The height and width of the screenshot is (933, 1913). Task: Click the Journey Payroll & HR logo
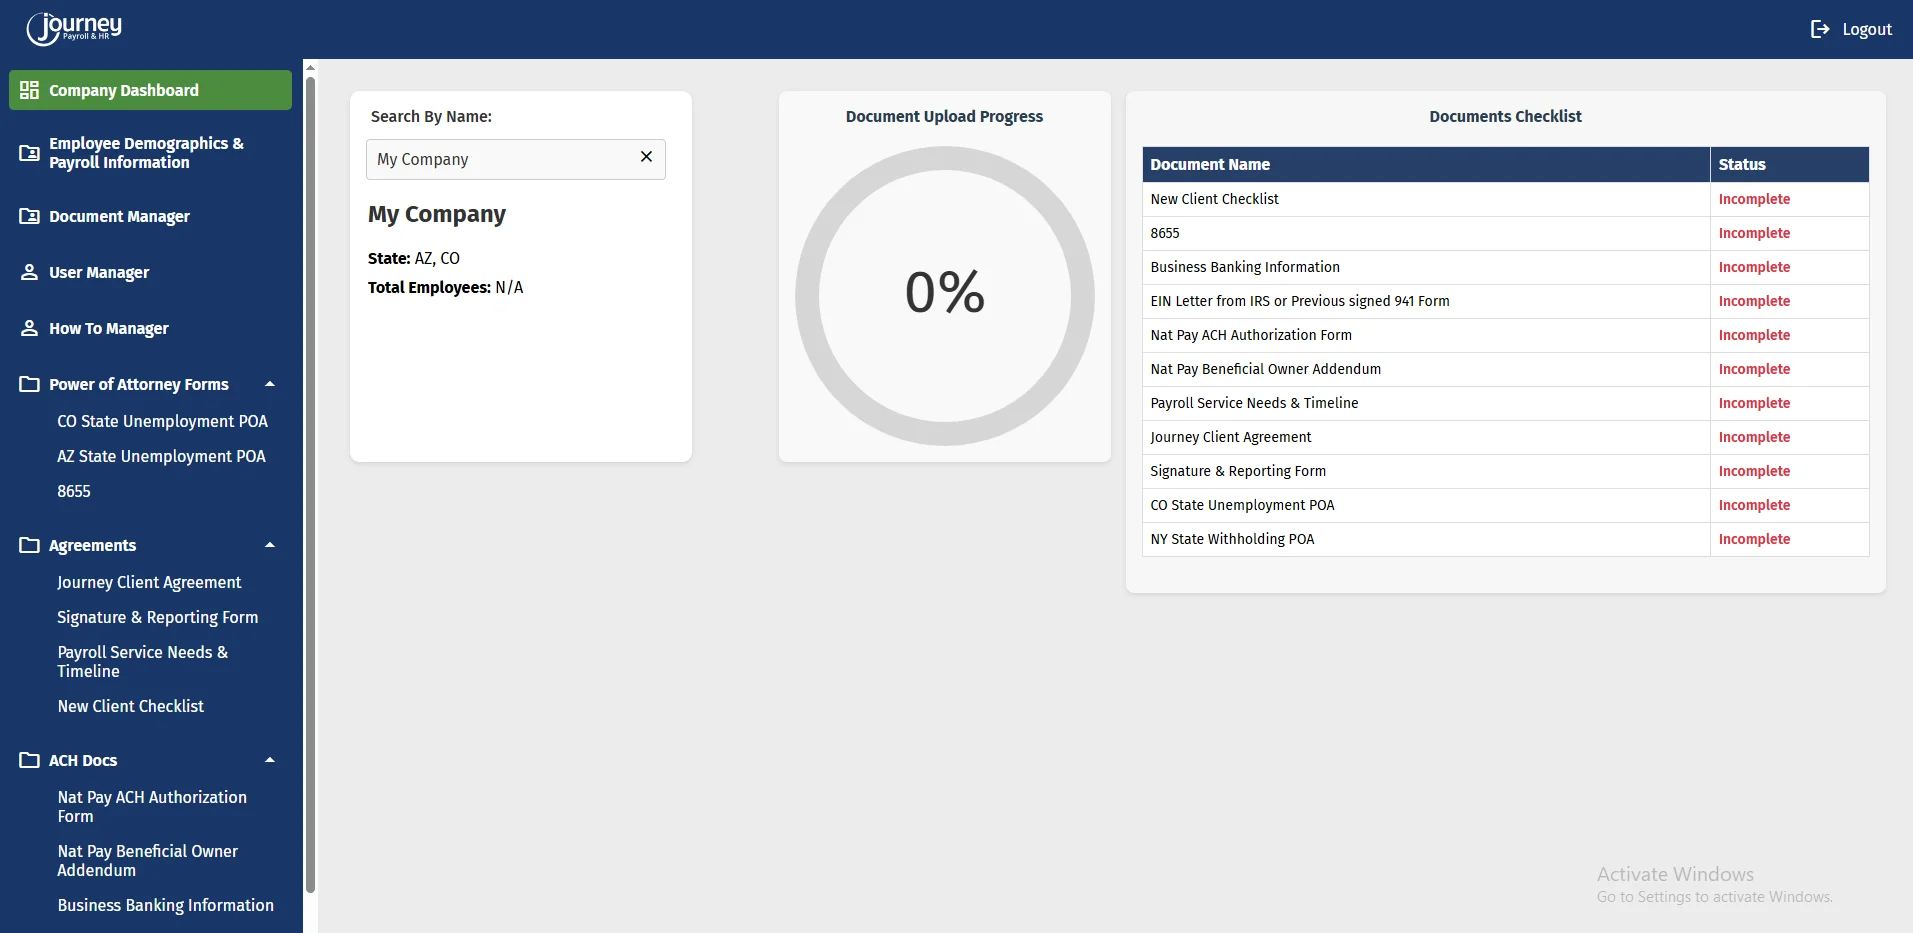click(x=74, y=28)
